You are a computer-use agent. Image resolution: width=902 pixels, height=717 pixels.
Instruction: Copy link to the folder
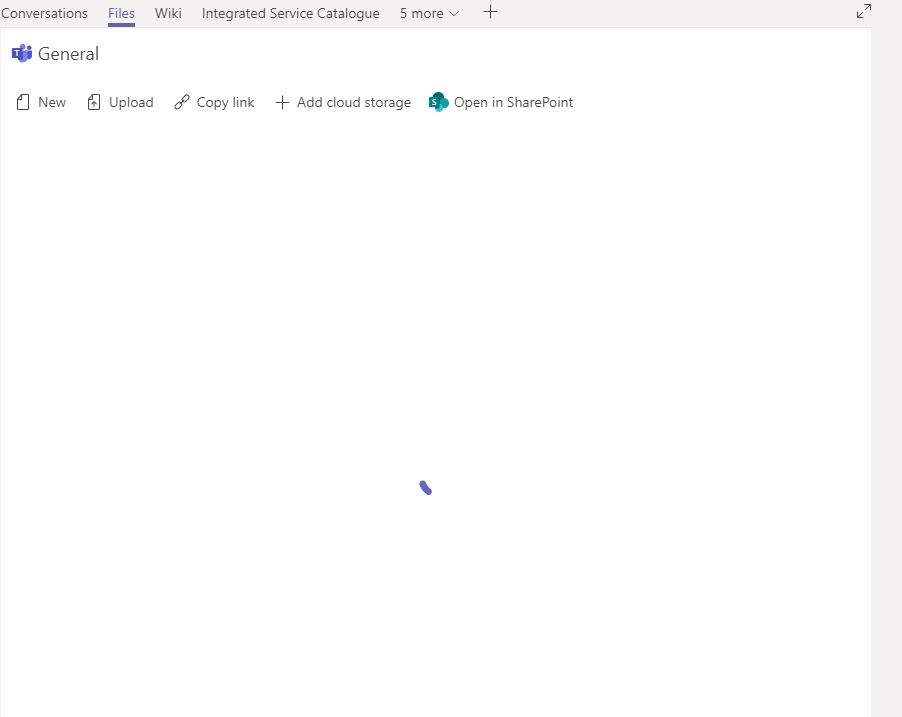click(214, 102)
